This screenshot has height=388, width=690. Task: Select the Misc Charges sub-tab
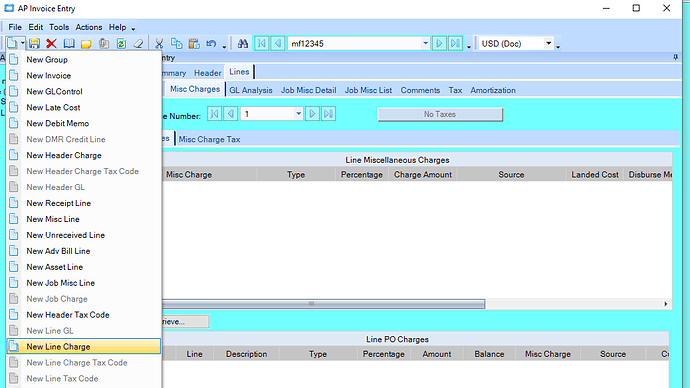coord(195,89)
